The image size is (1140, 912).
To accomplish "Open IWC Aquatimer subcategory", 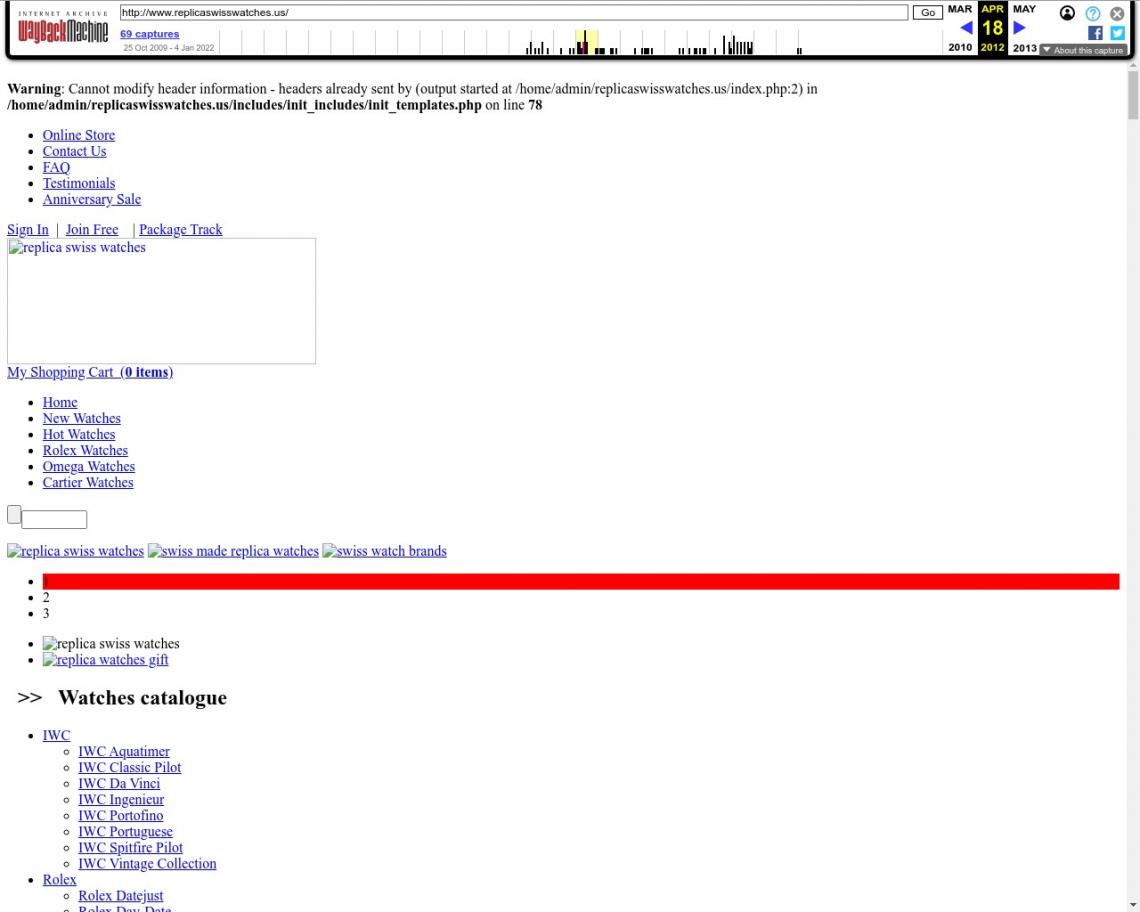I will click(124, 752).
